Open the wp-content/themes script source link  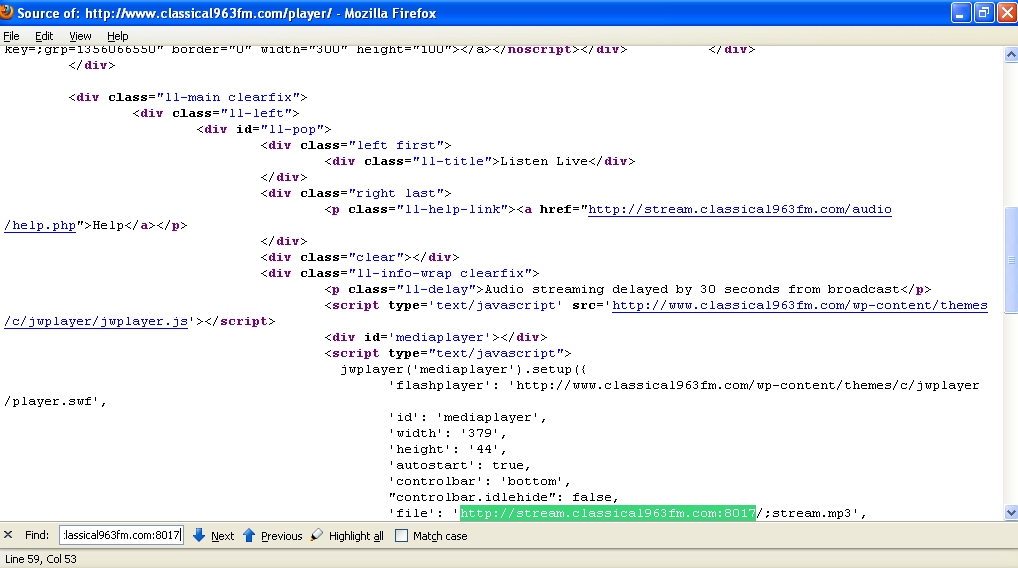coord(800,305)
